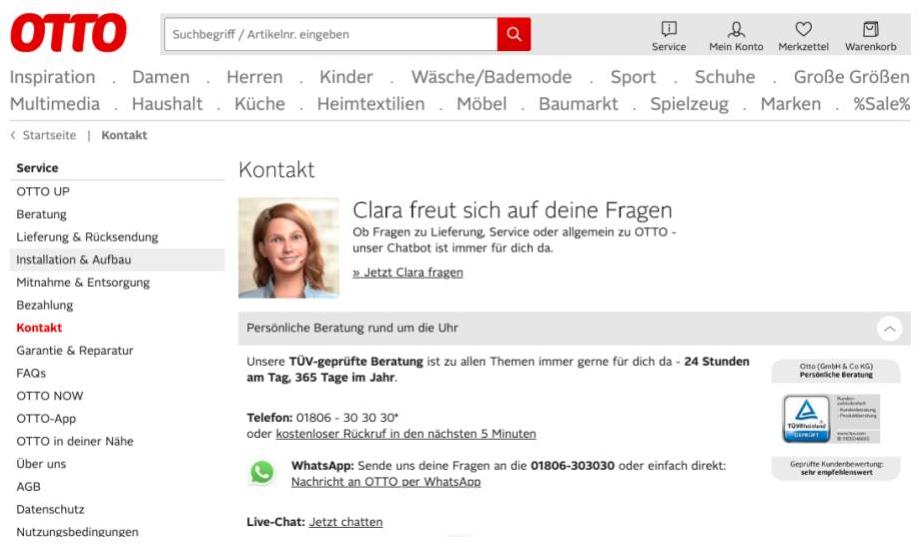Open the Merkzettel heart icon
Viewport: 924px width, 554px height.
click(803, 37)
